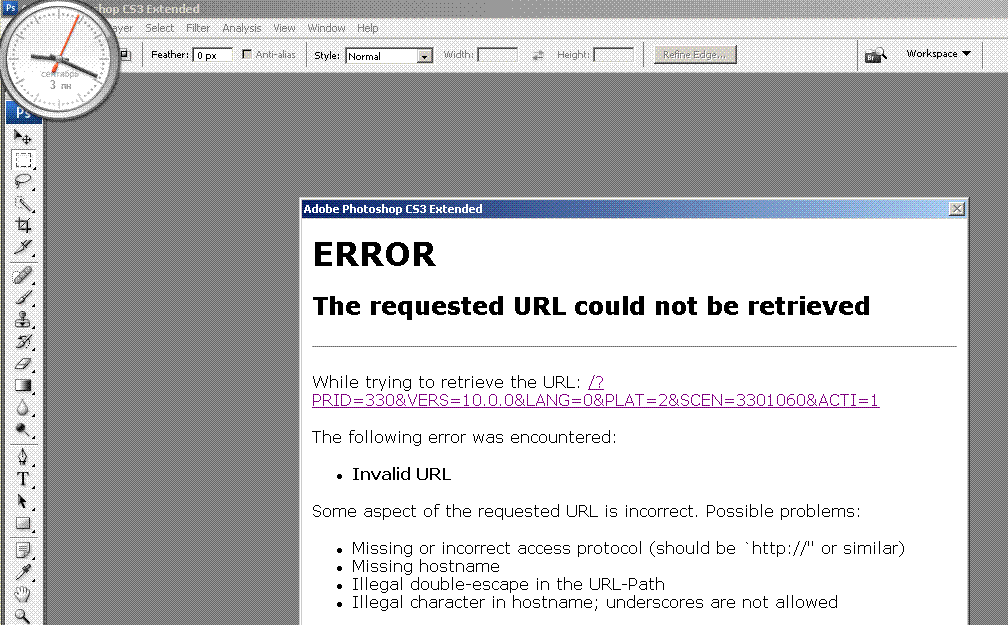Select the Clone Stamp tool
The height and width of the screenshot is (625, 1008).
22,320
